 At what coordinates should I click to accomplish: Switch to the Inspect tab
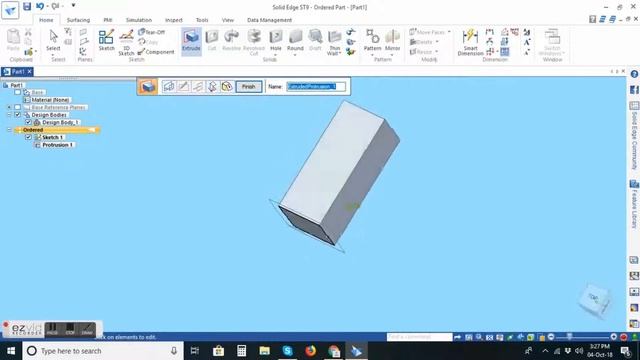pyautogui.click(x=173, y=20)
